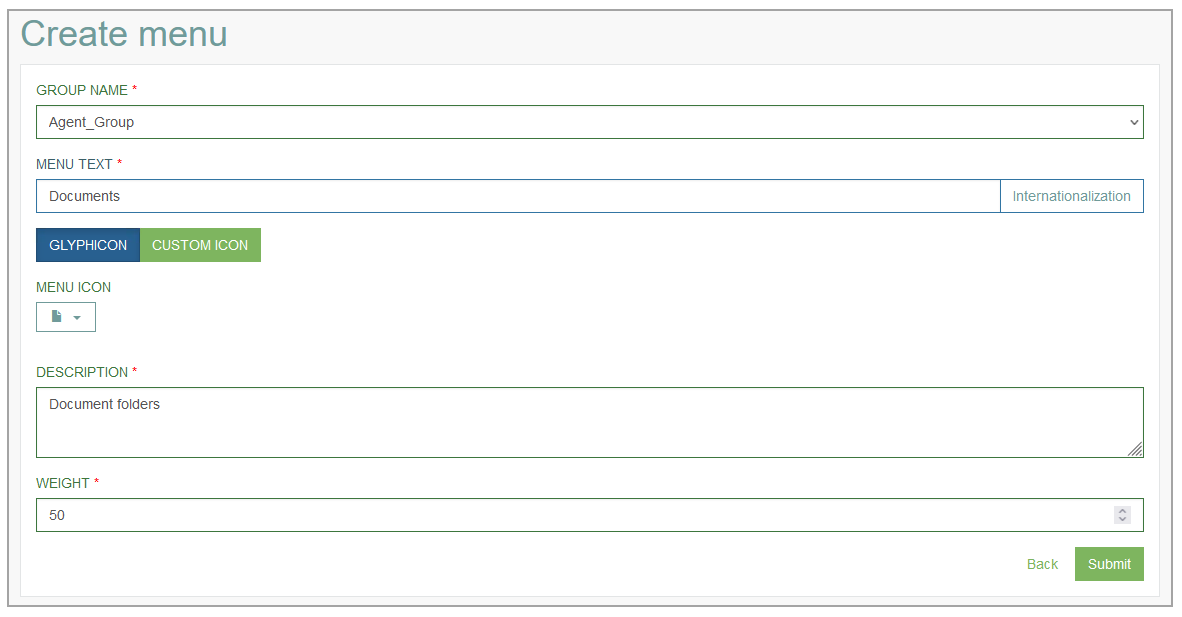
Task: Click the WEIGHT field label
Action: point(63,483)
